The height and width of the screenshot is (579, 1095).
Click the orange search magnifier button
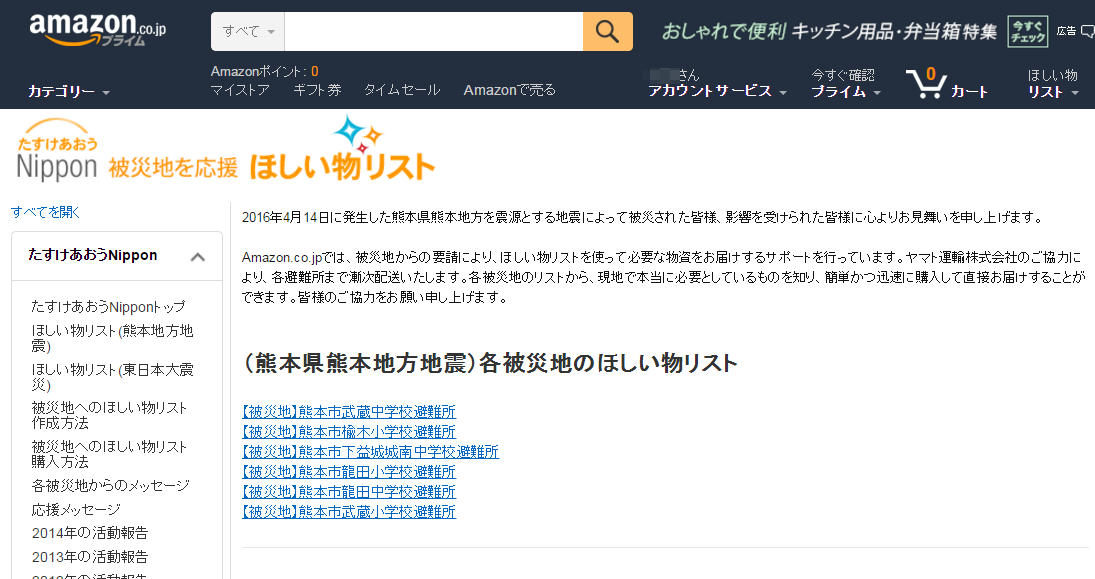pyautogui.click(x=608, y=31)
